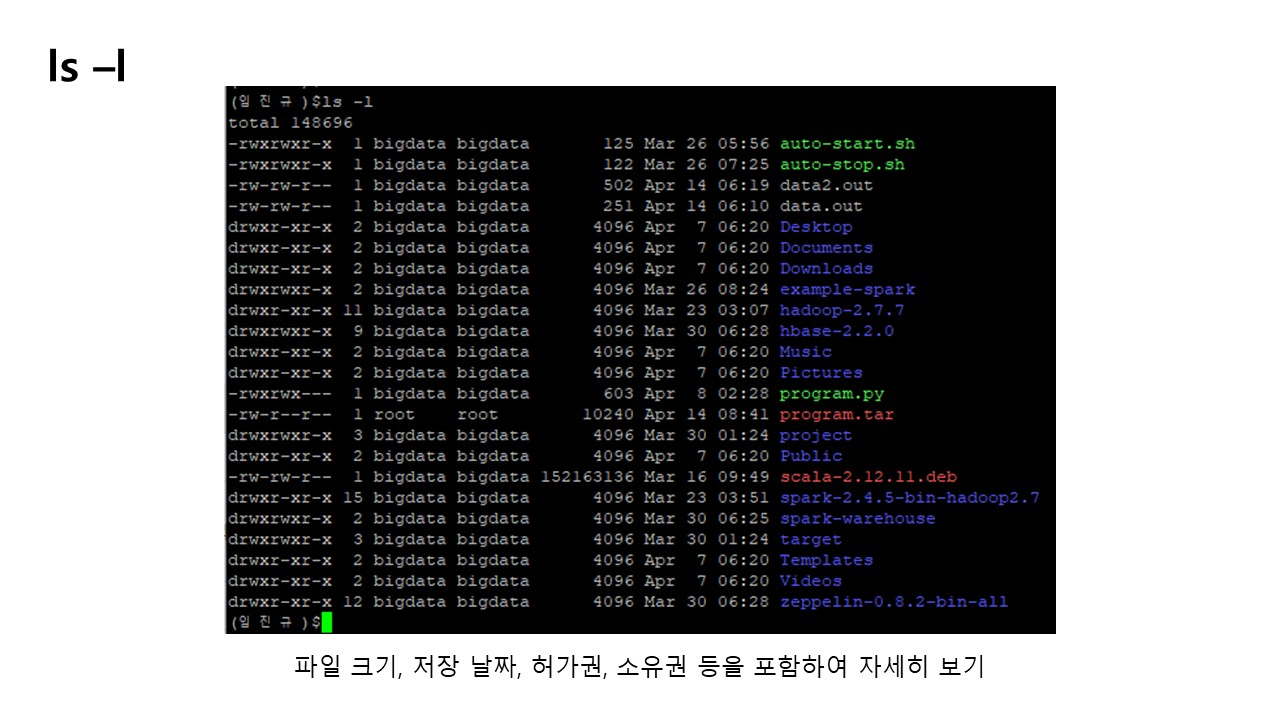
Task: Click the time 07:25 of auto-stop.sh
Action: click(x=744, y=165)
